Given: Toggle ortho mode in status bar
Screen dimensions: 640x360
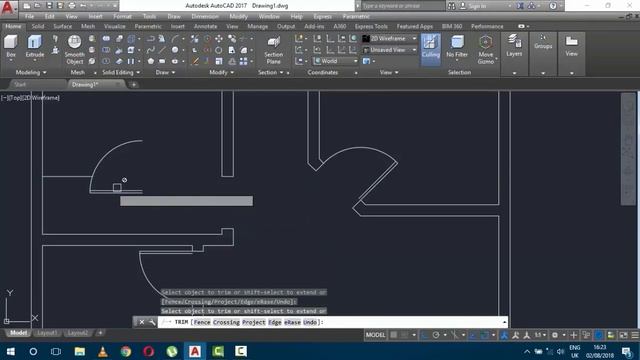Looking at the screenshot, I should 424,335.
